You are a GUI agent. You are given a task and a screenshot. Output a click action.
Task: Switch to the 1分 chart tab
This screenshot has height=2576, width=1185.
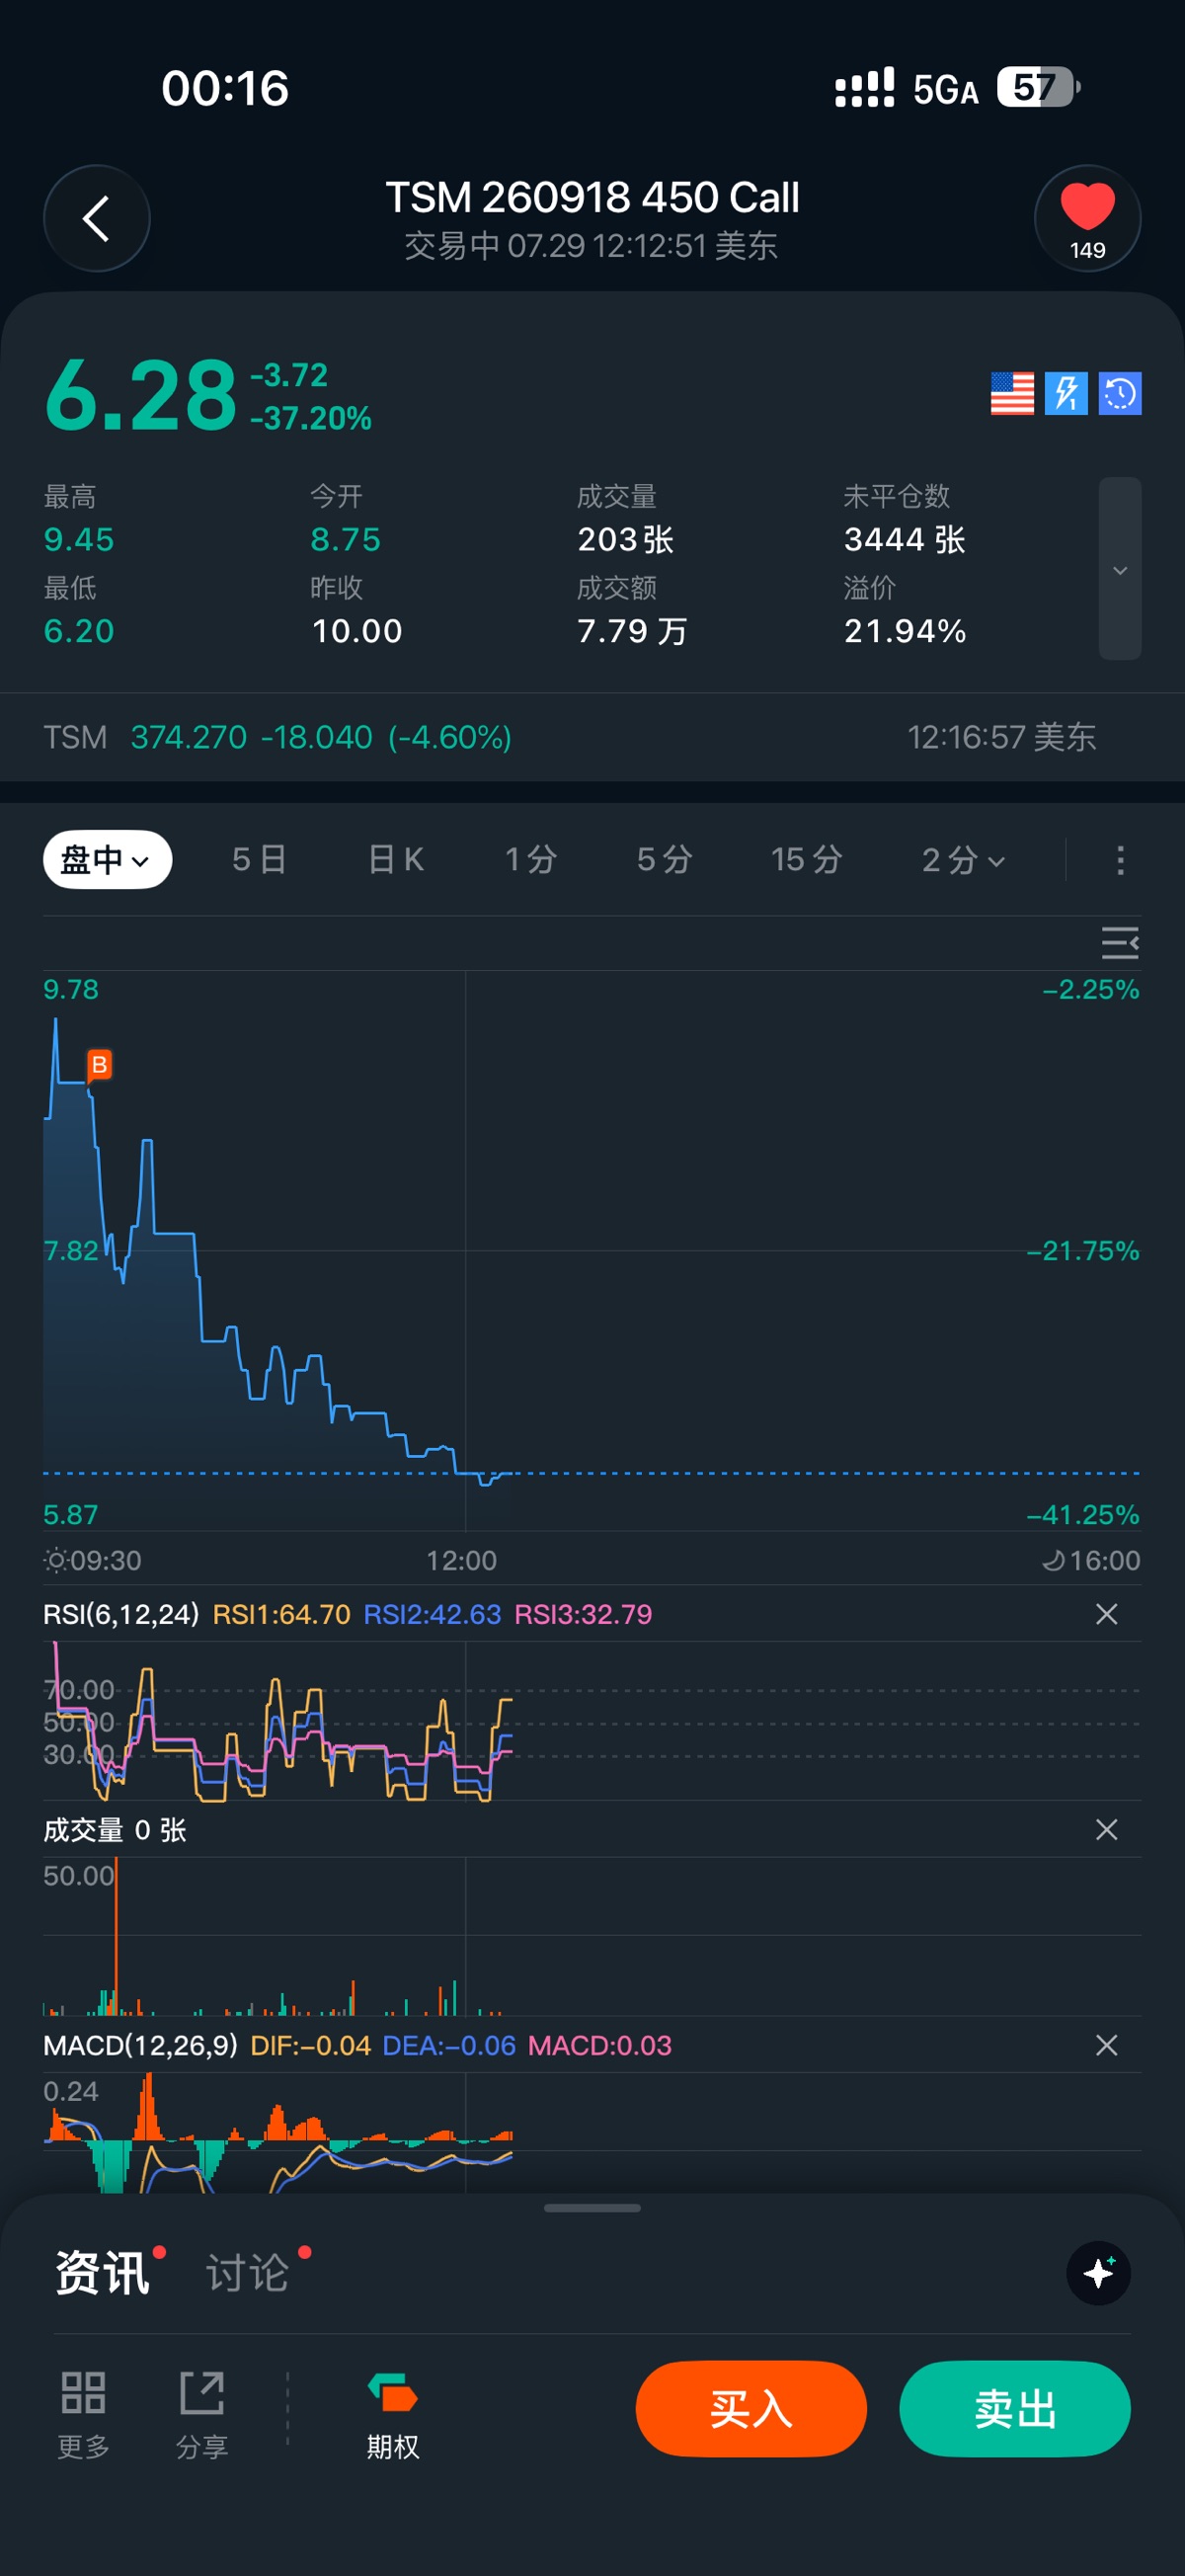pyautogui.click(x=530, y=859)
